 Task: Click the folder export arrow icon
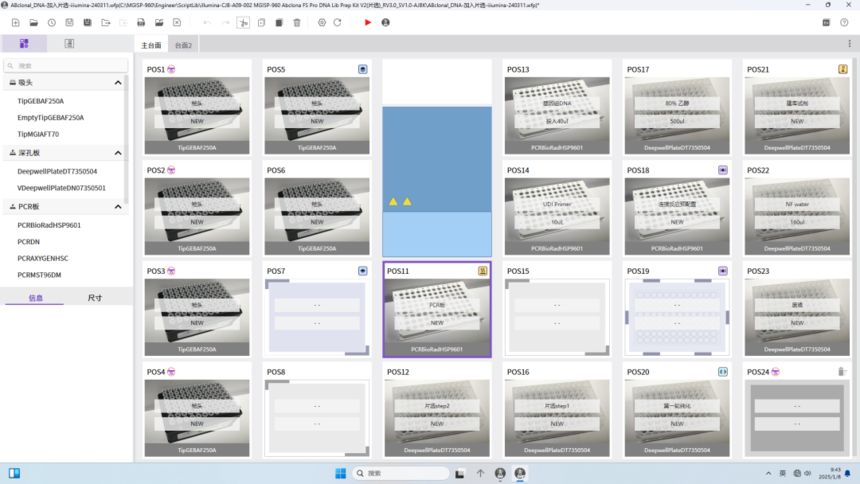[x=106, y=22]
